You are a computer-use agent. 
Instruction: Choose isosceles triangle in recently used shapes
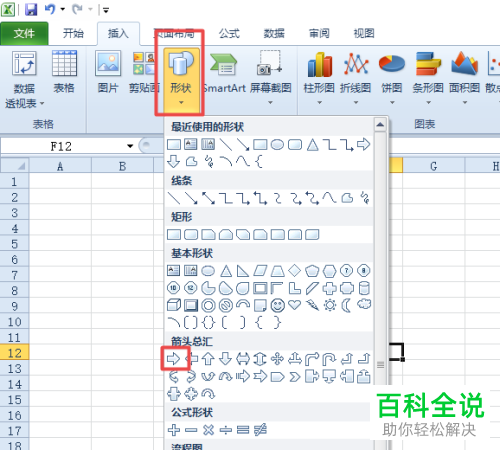click(x=312, y=145)
